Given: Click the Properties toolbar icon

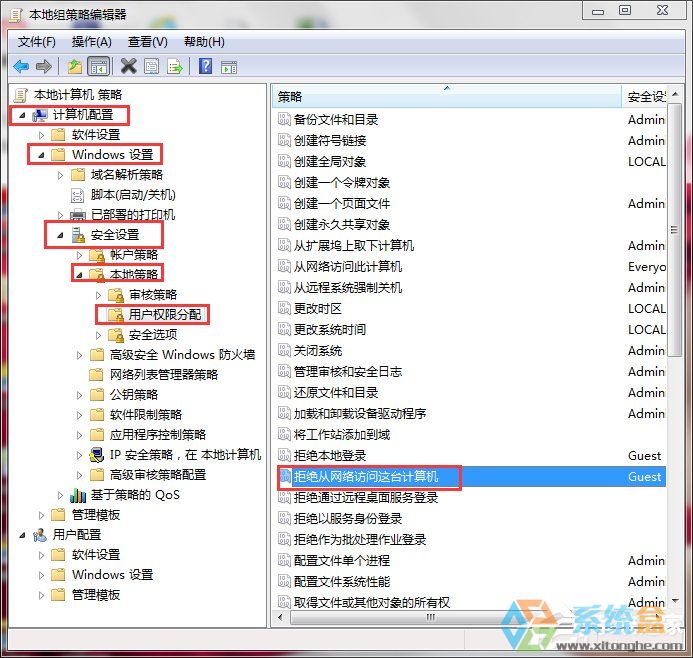Looking at the screenshot, I should (152, 67).
